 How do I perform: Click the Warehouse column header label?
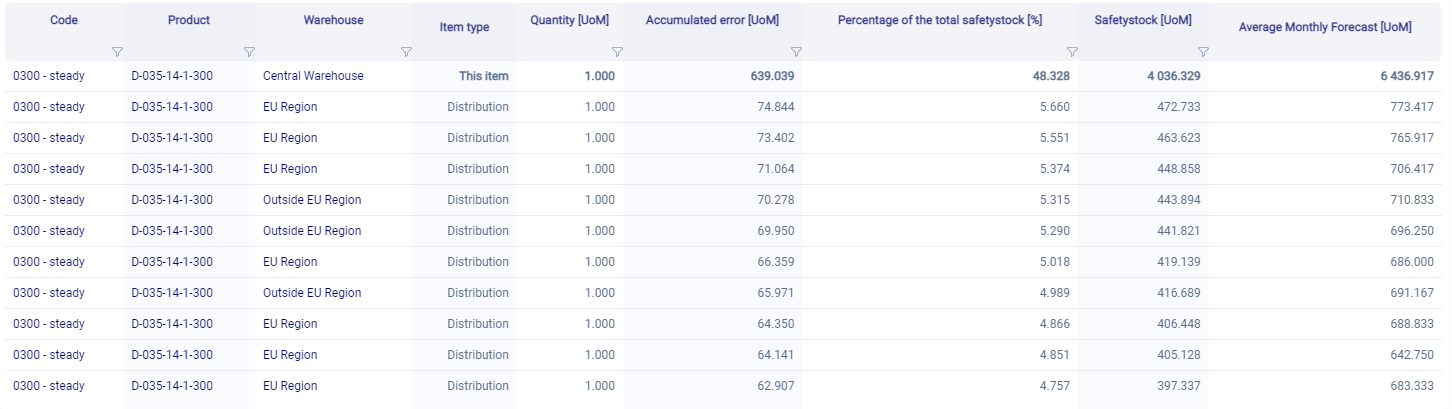click(x=333, y=20)
